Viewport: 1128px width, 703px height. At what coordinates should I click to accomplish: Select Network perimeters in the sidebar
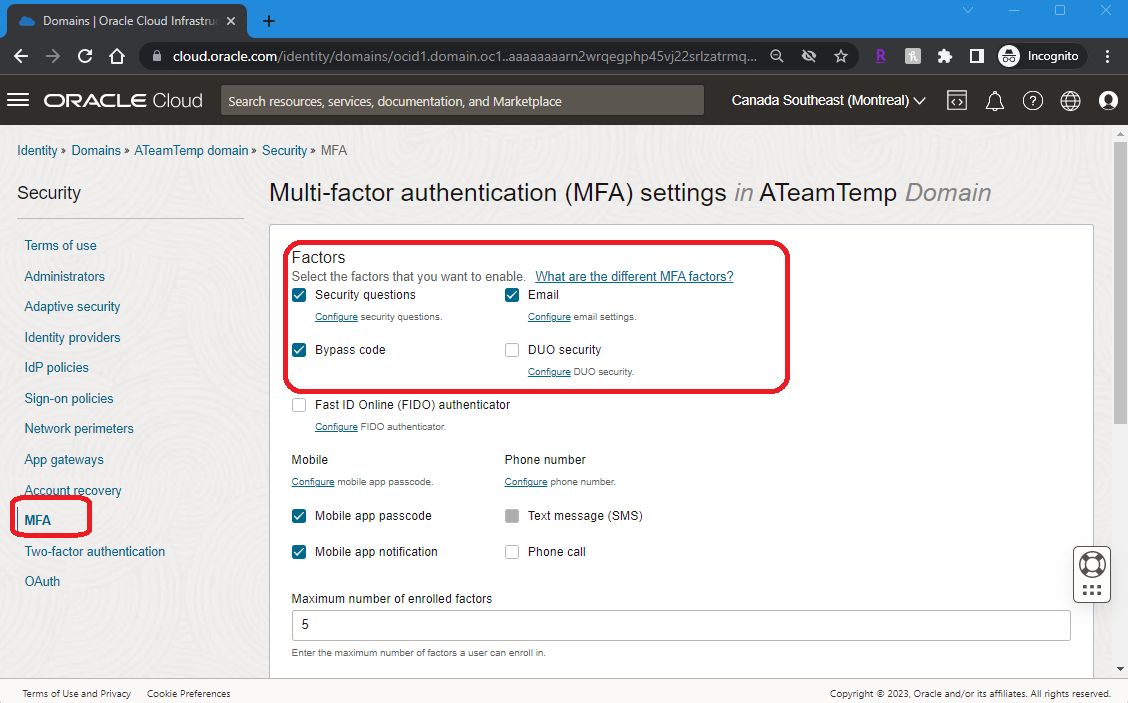point(79,429)
